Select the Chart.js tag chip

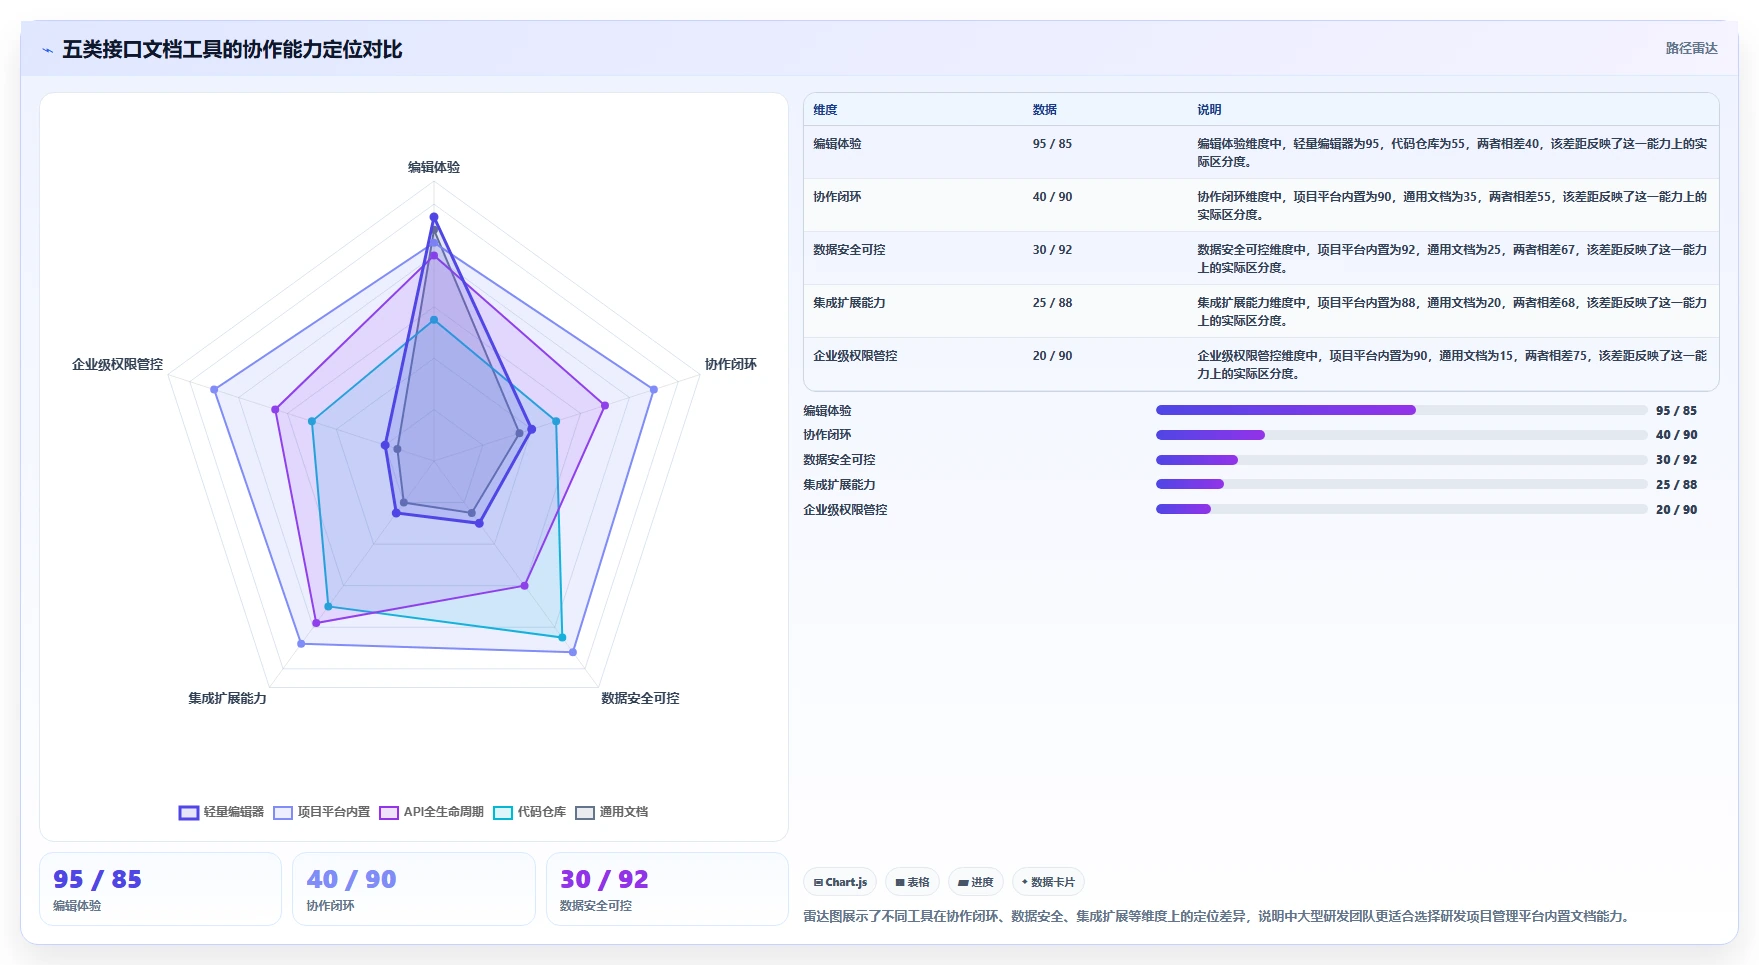[840, 882]
